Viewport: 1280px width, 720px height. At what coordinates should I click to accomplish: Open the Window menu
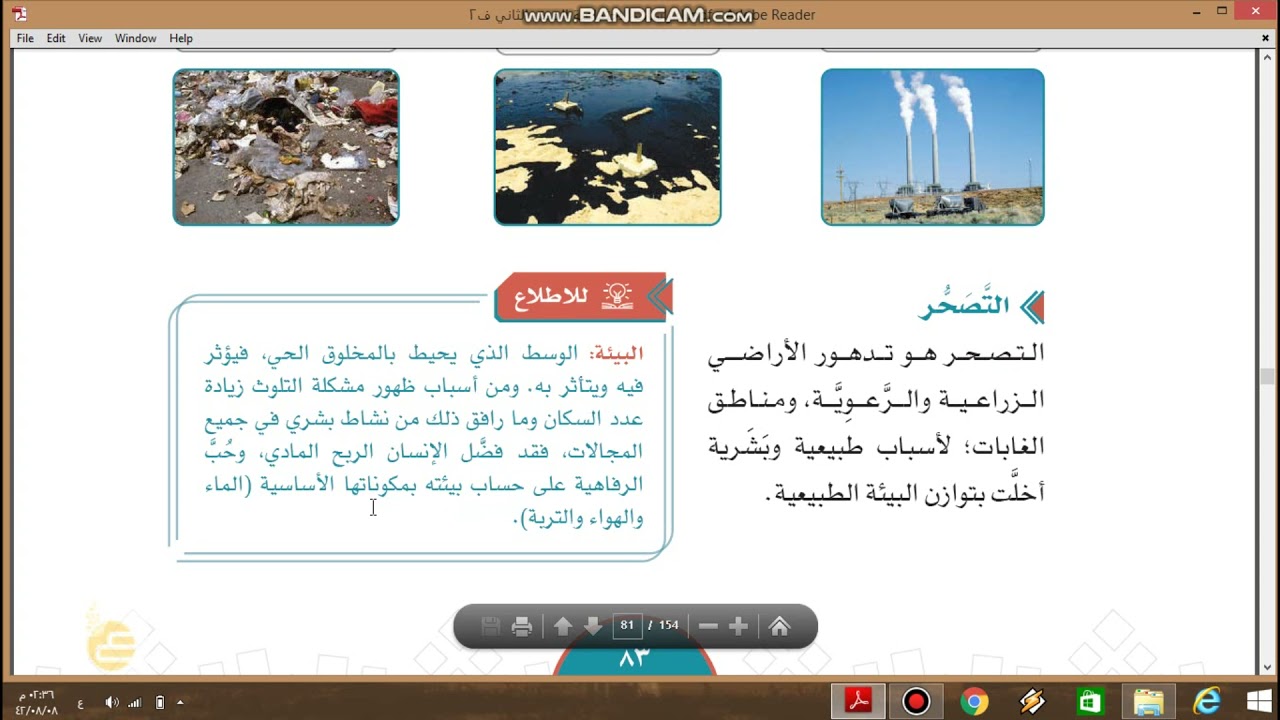(x=135, y=38)
